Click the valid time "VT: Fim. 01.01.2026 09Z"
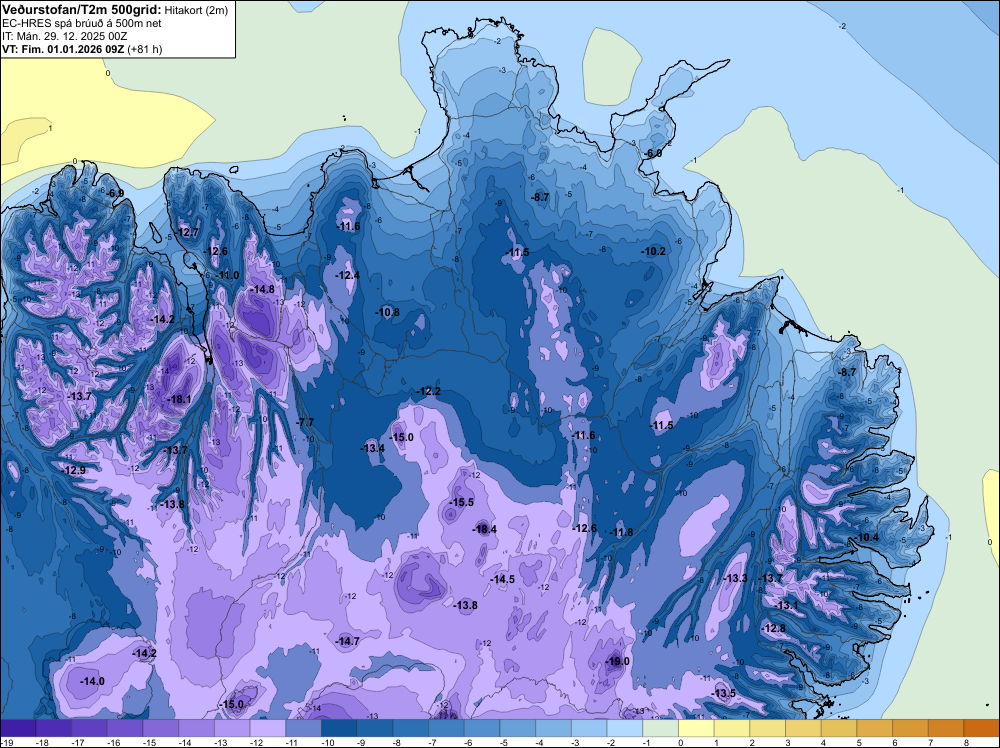The height and width of the screenshot is (748, 1000). click(63, 49)
